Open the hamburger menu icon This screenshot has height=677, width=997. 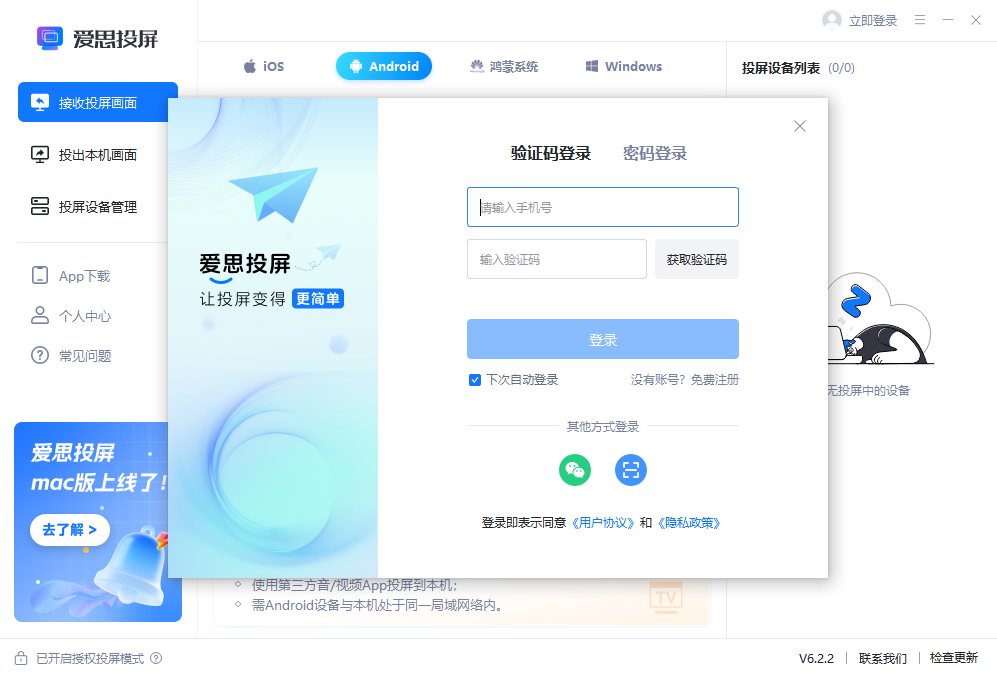pos(920,20)
